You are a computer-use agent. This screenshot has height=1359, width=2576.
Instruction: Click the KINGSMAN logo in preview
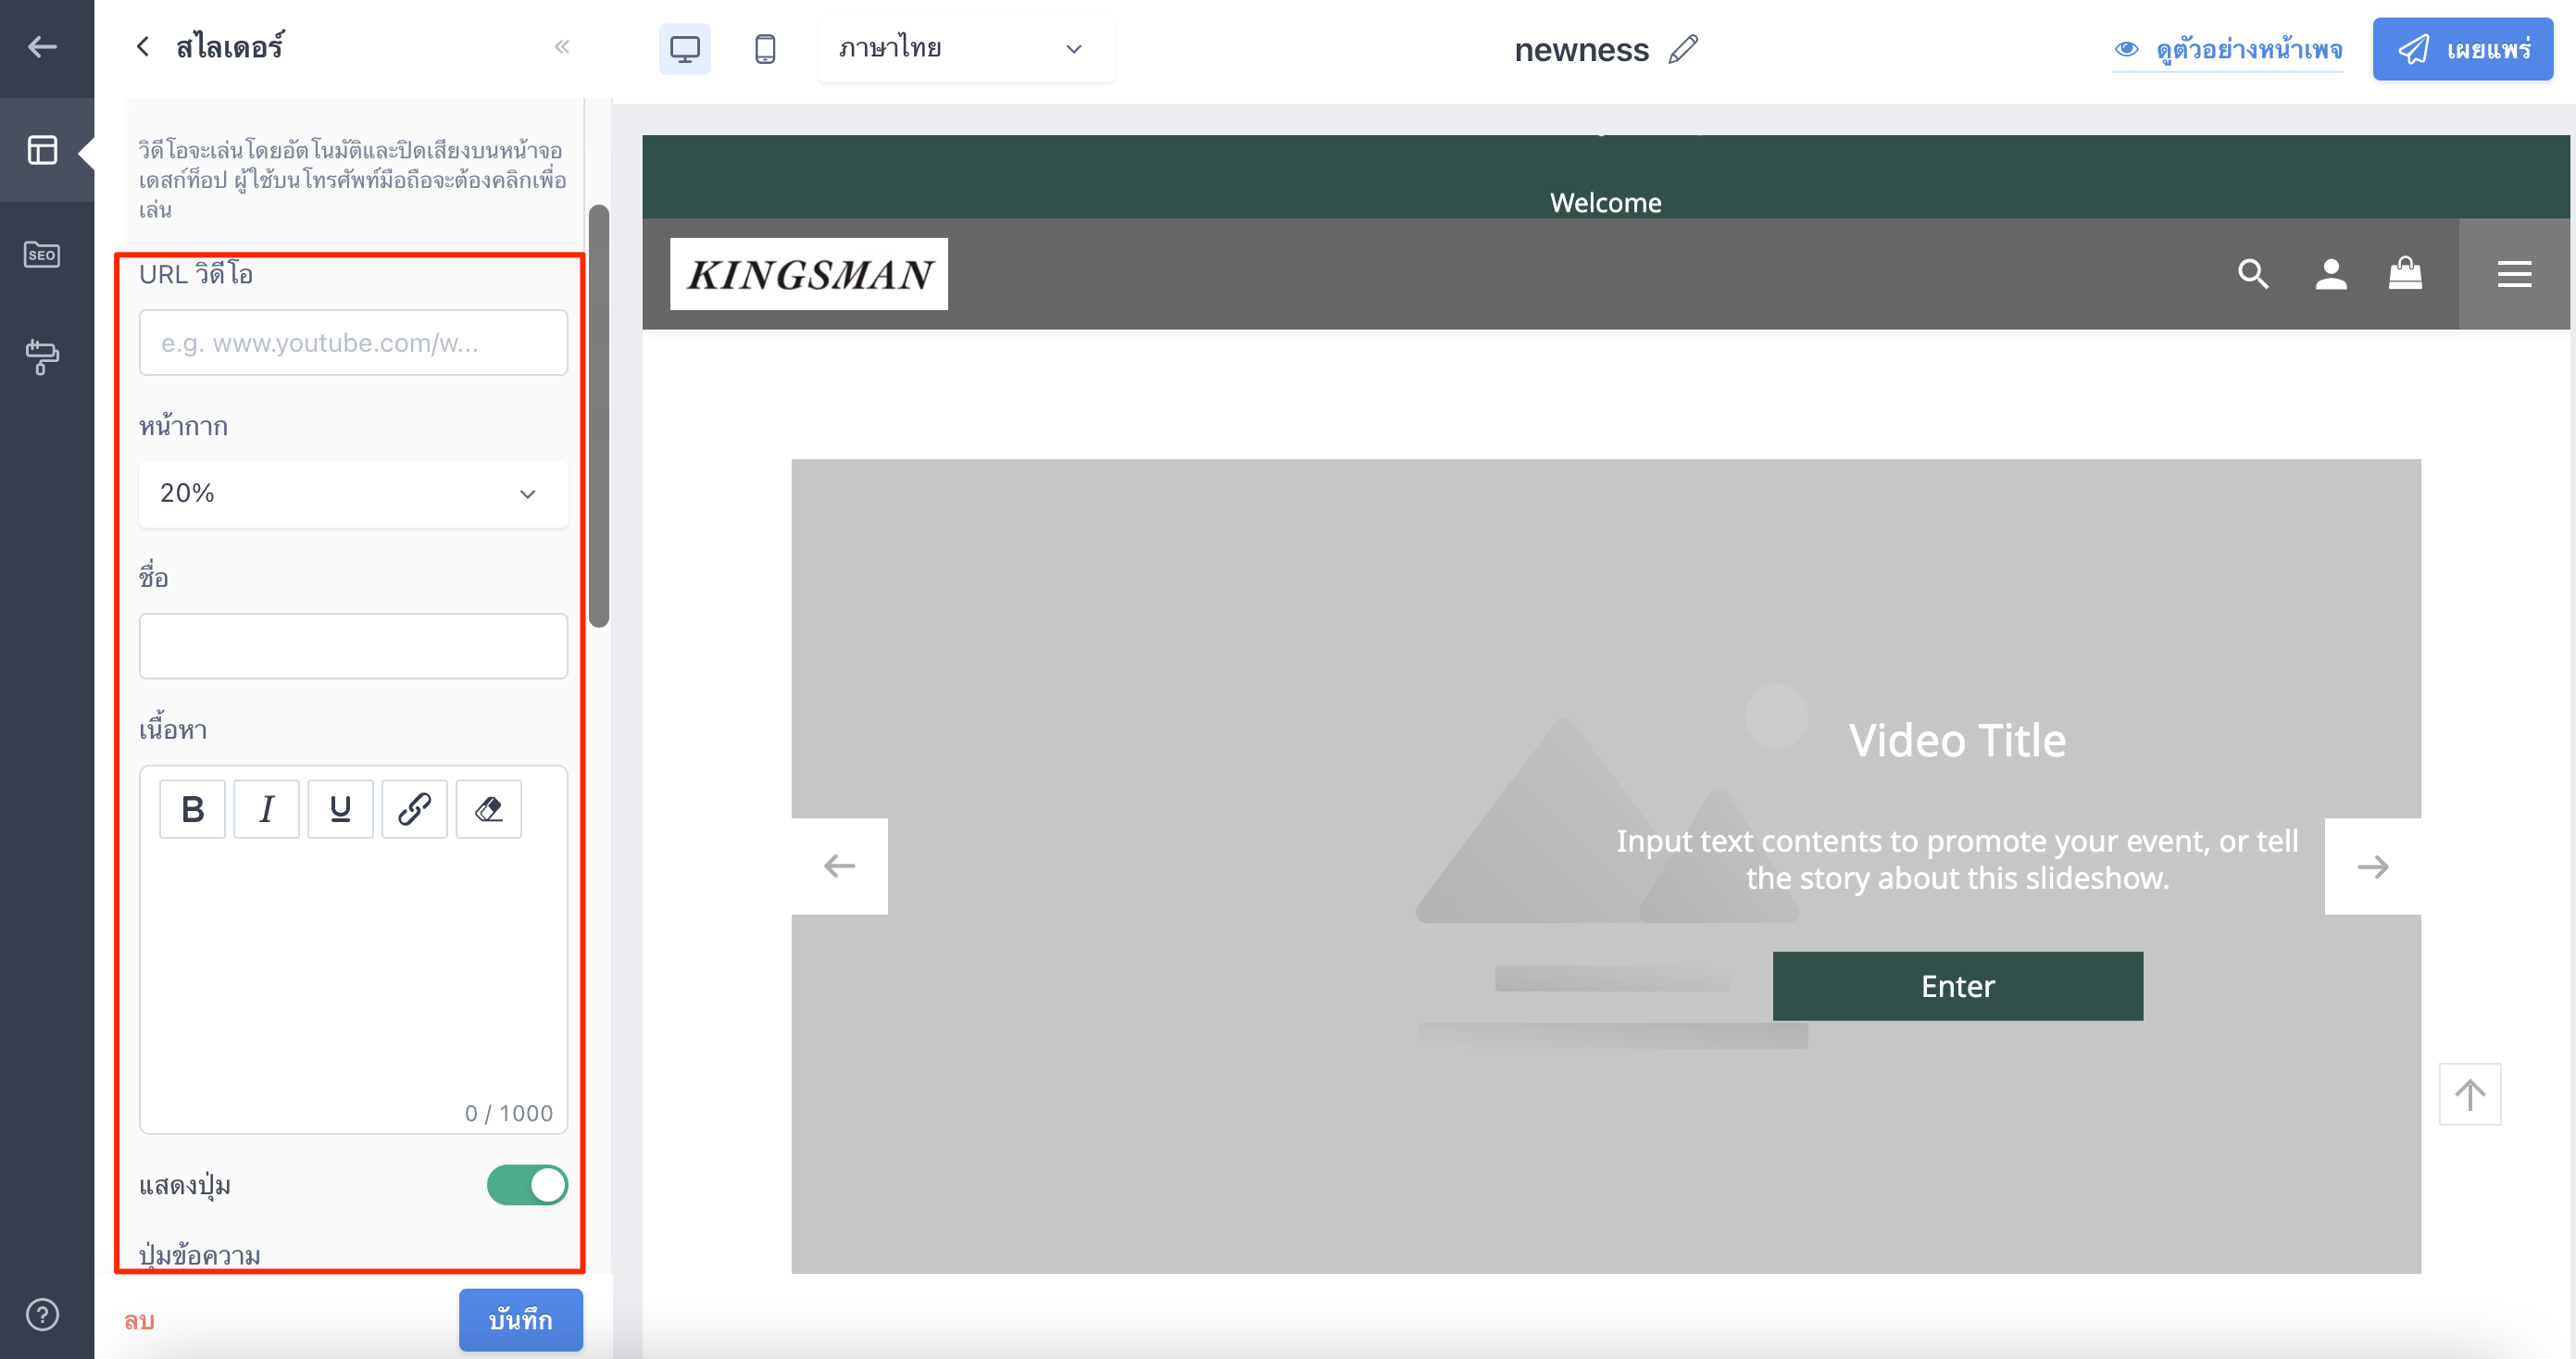pos(808,274)
